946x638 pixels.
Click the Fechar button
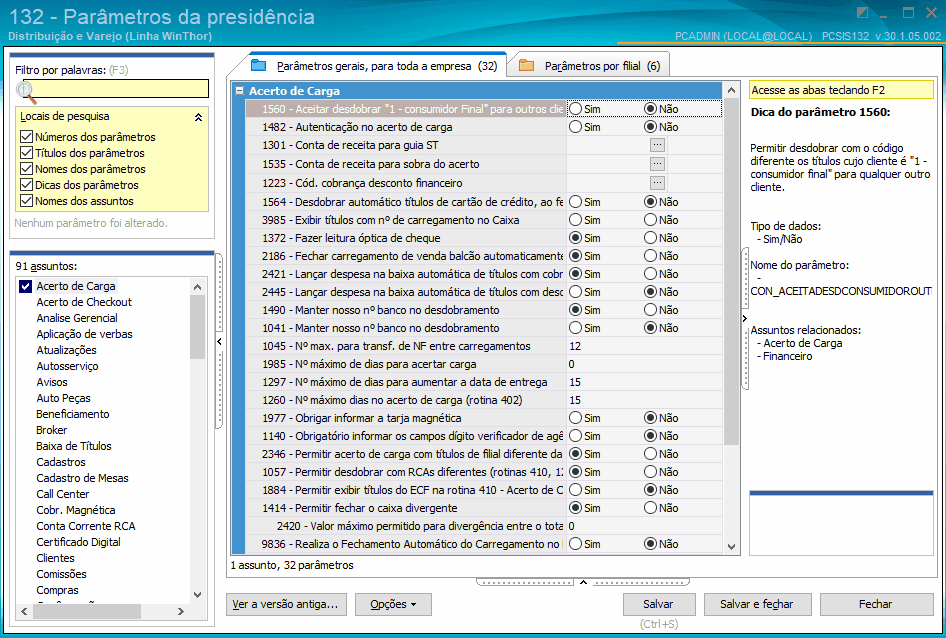tap(876, 604)
